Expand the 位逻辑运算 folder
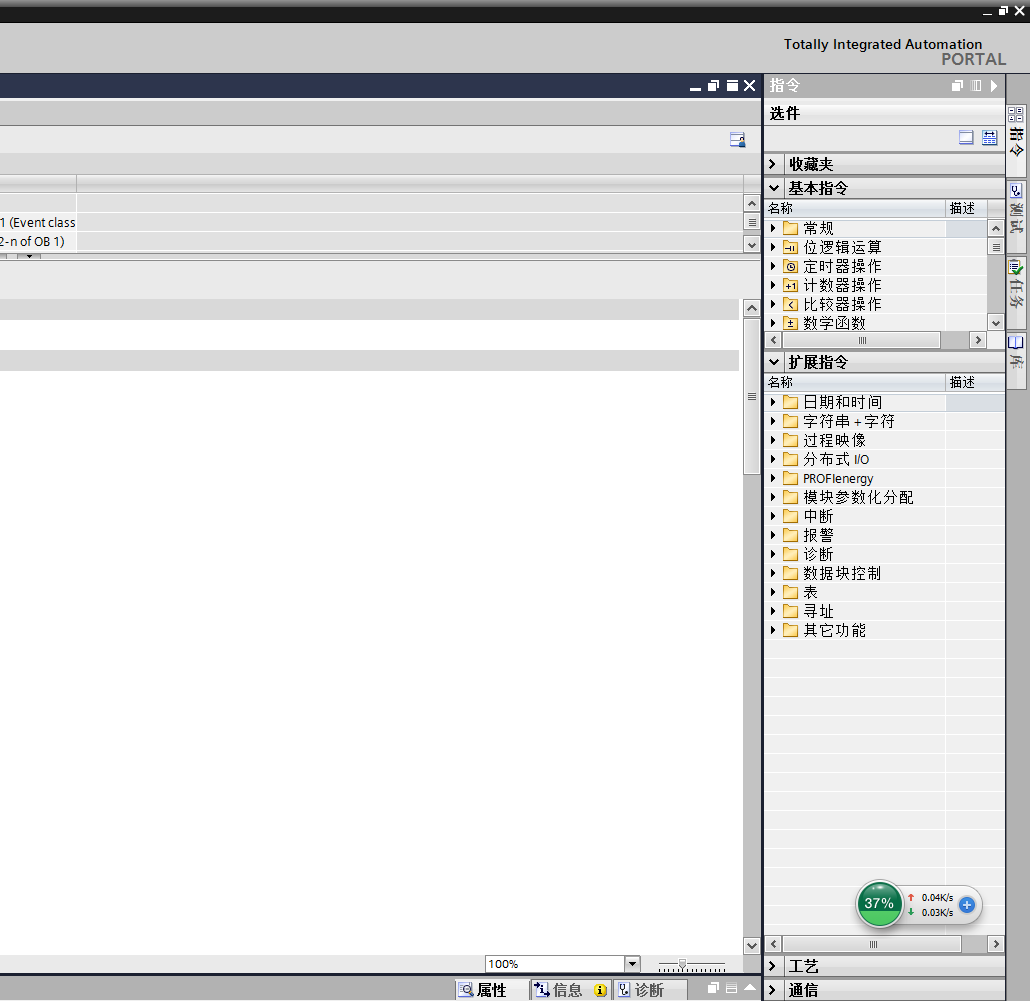 [773, 248]
